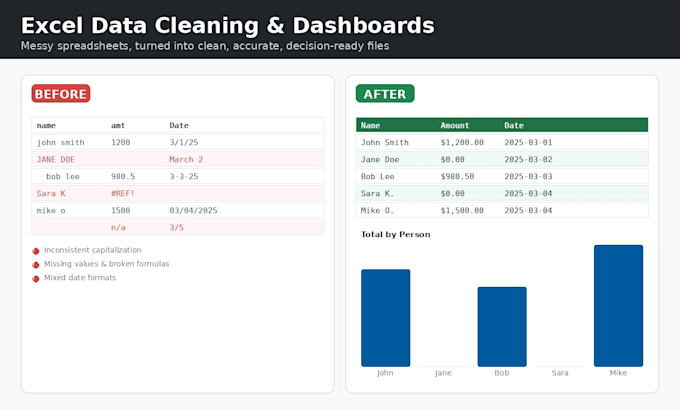Click the Date header in the After table
Viewport: 680px width, 409px height.
click(x=514, y=125)
